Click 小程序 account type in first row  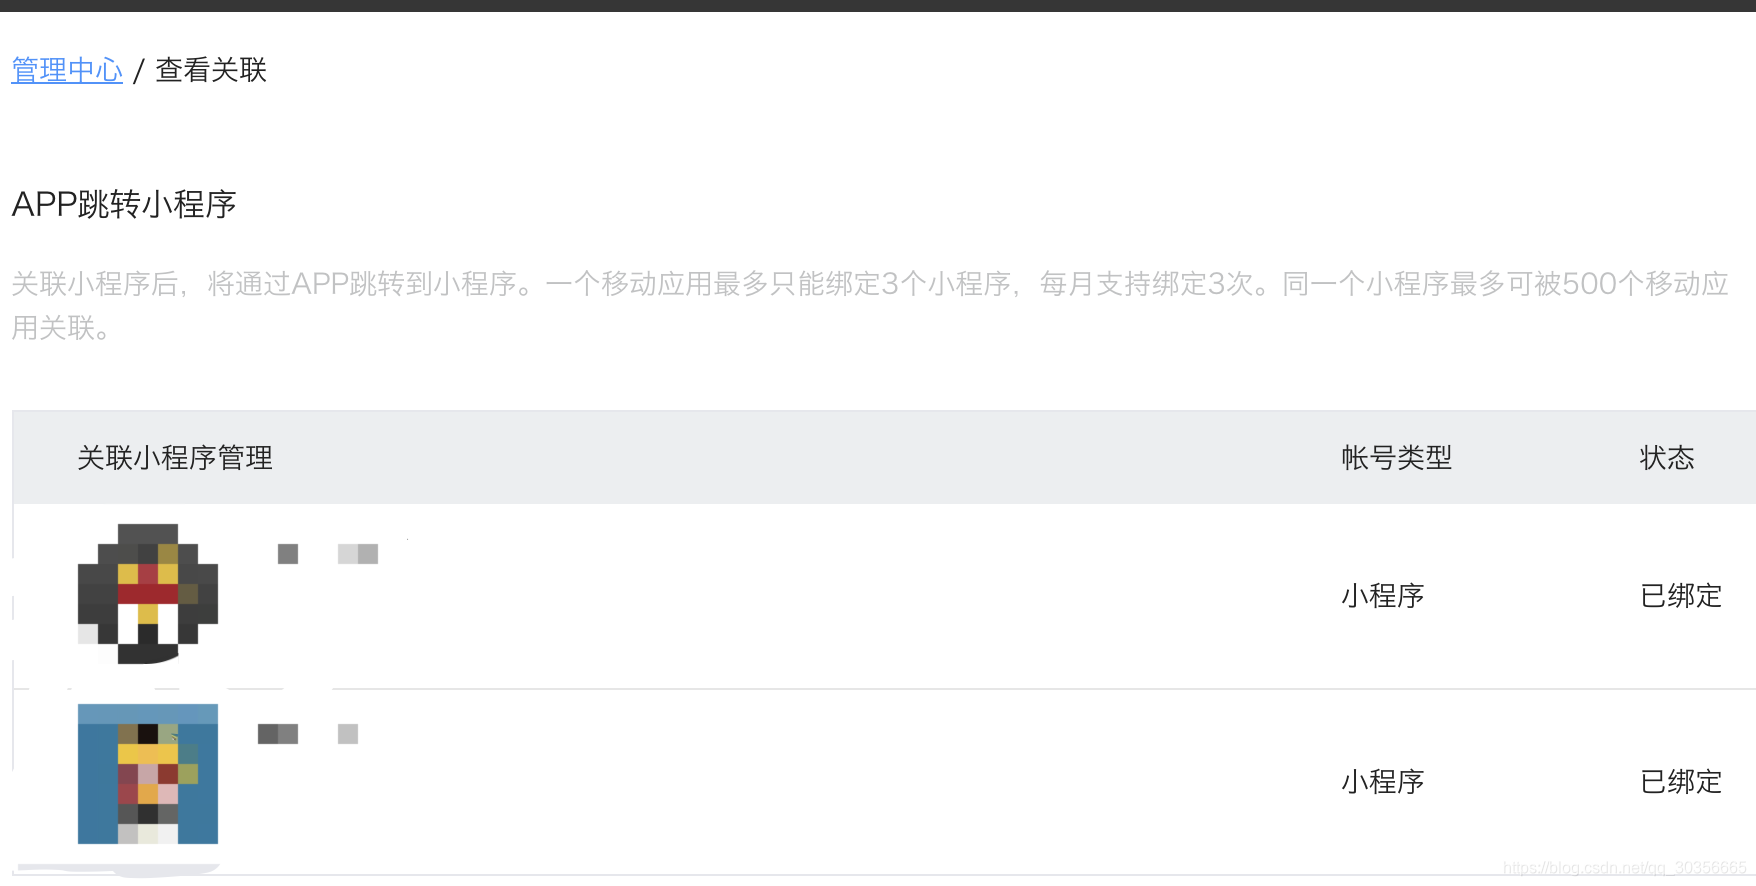click(1383, 596)
